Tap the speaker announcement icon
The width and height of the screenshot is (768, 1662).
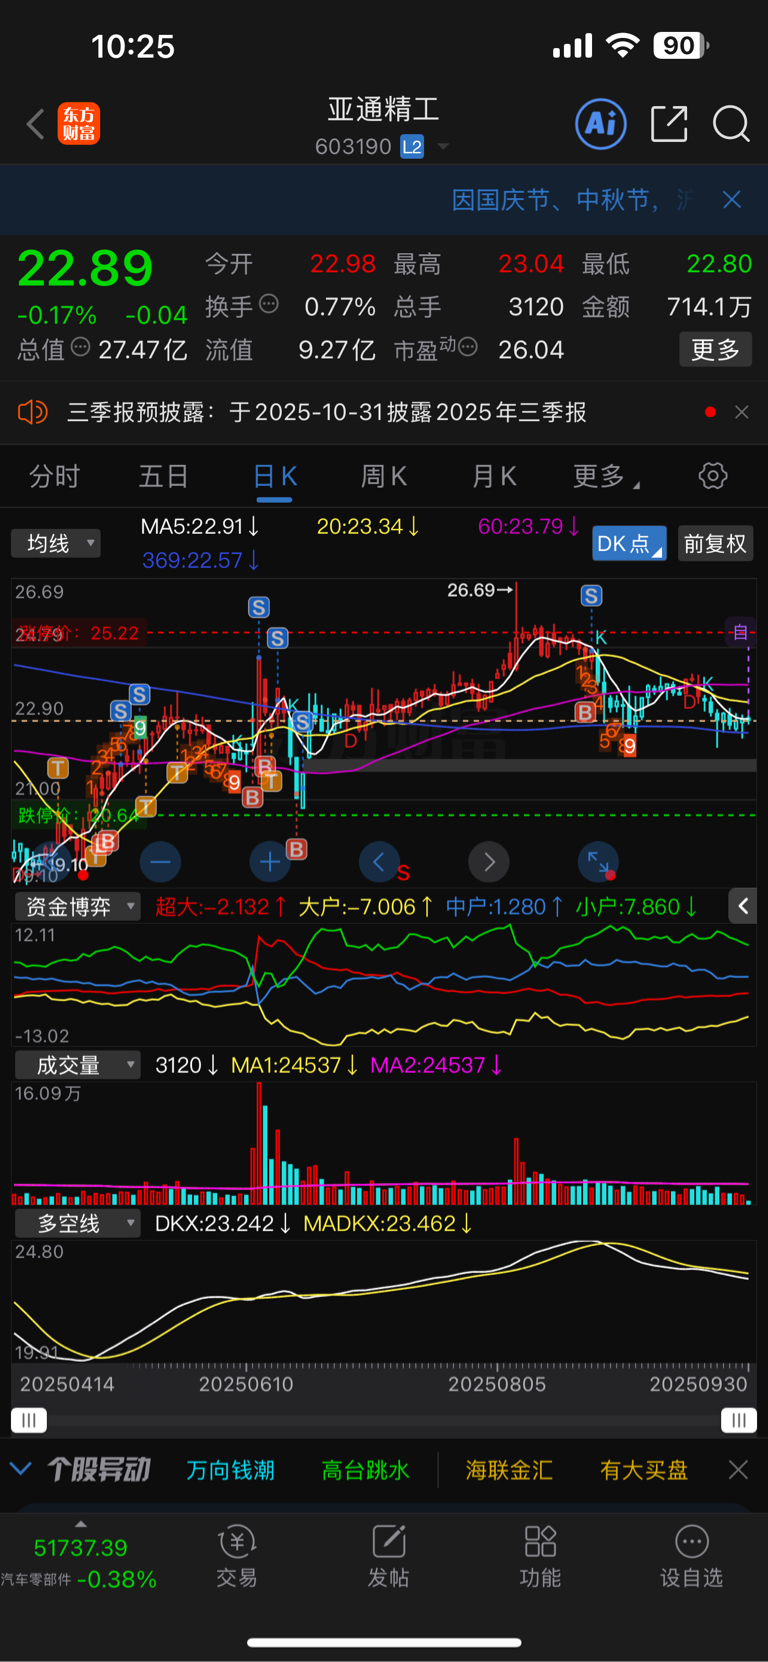pos(33,412)
